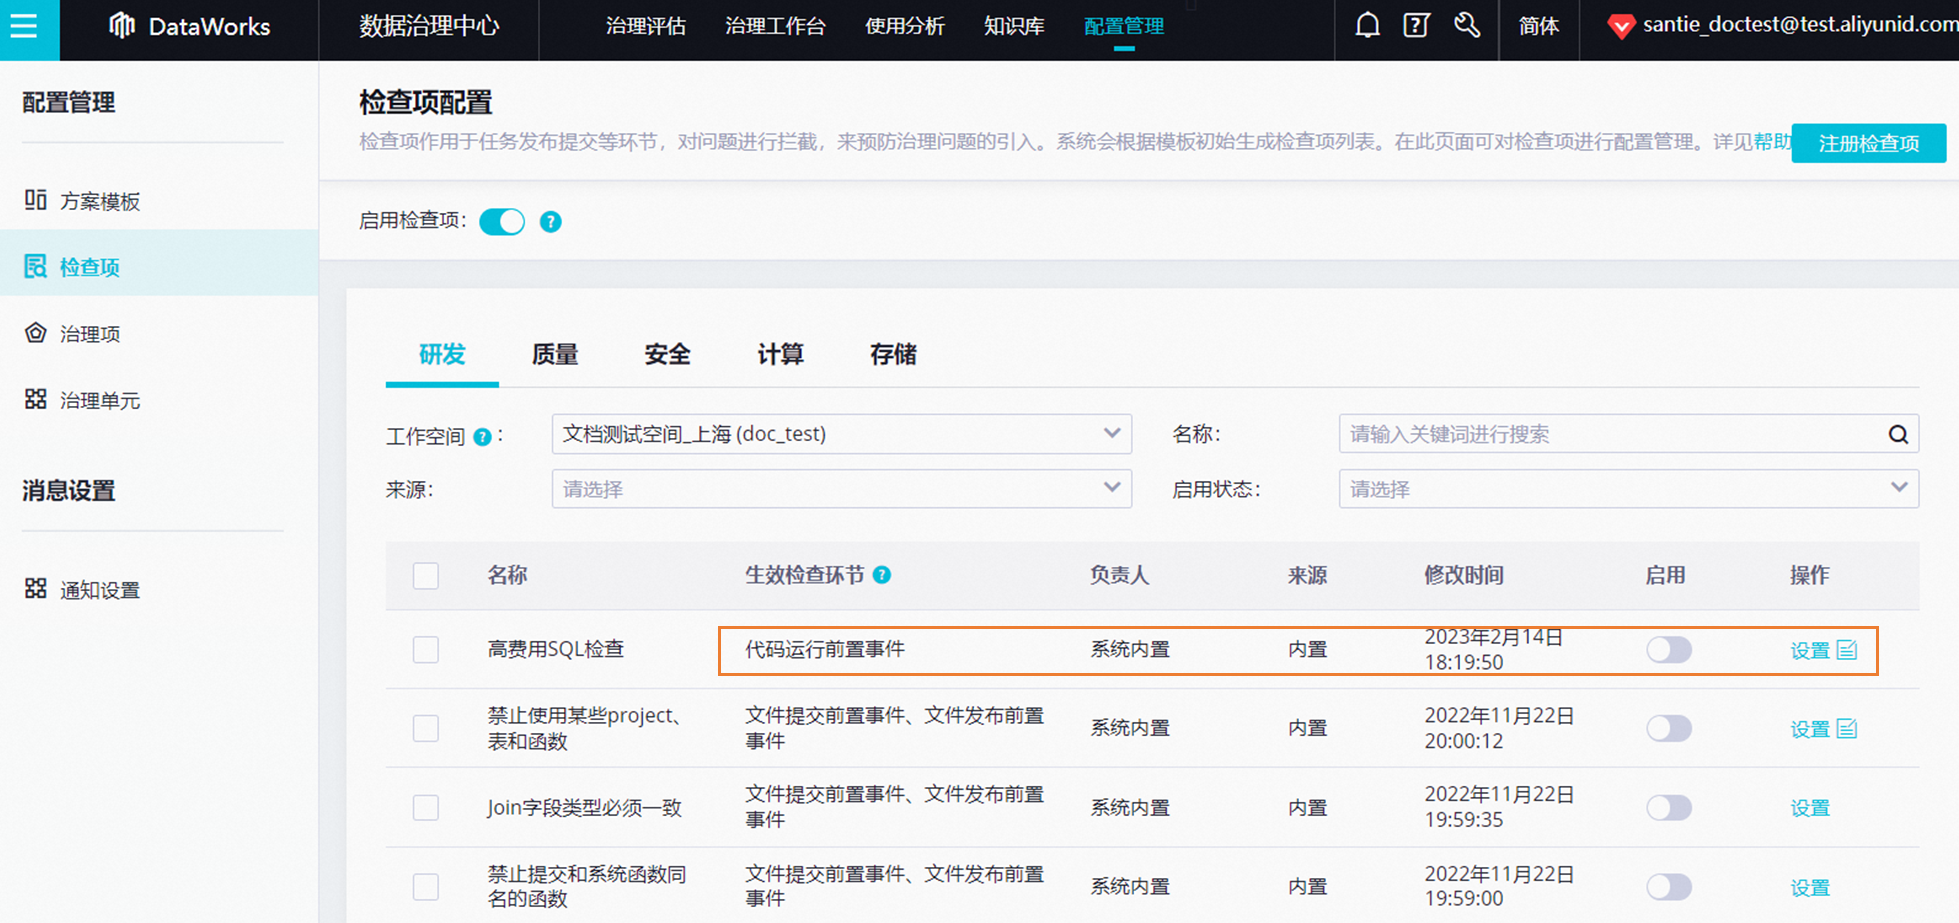Open the notifications bell

pyautogui.click(x=1367, y=25)
